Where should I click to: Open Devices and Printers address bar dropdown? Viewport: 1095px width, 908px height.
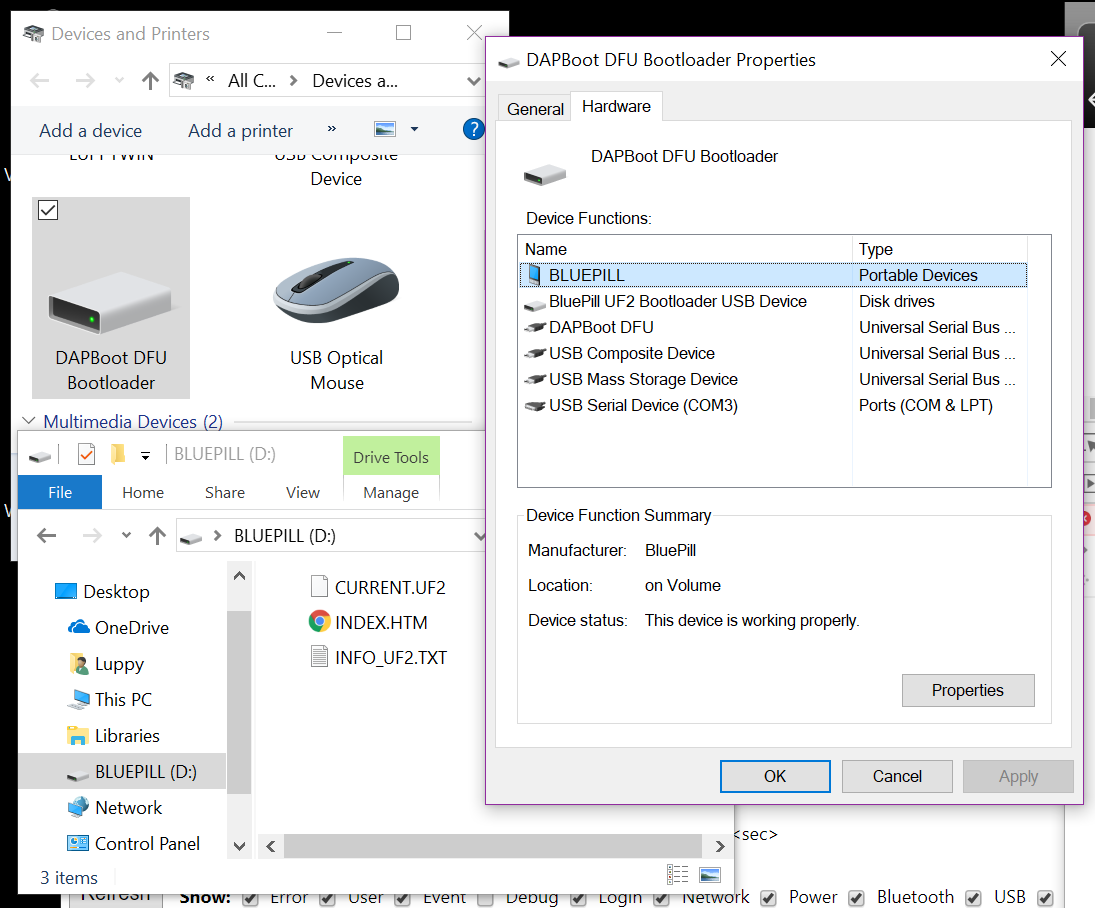(473, 81)
